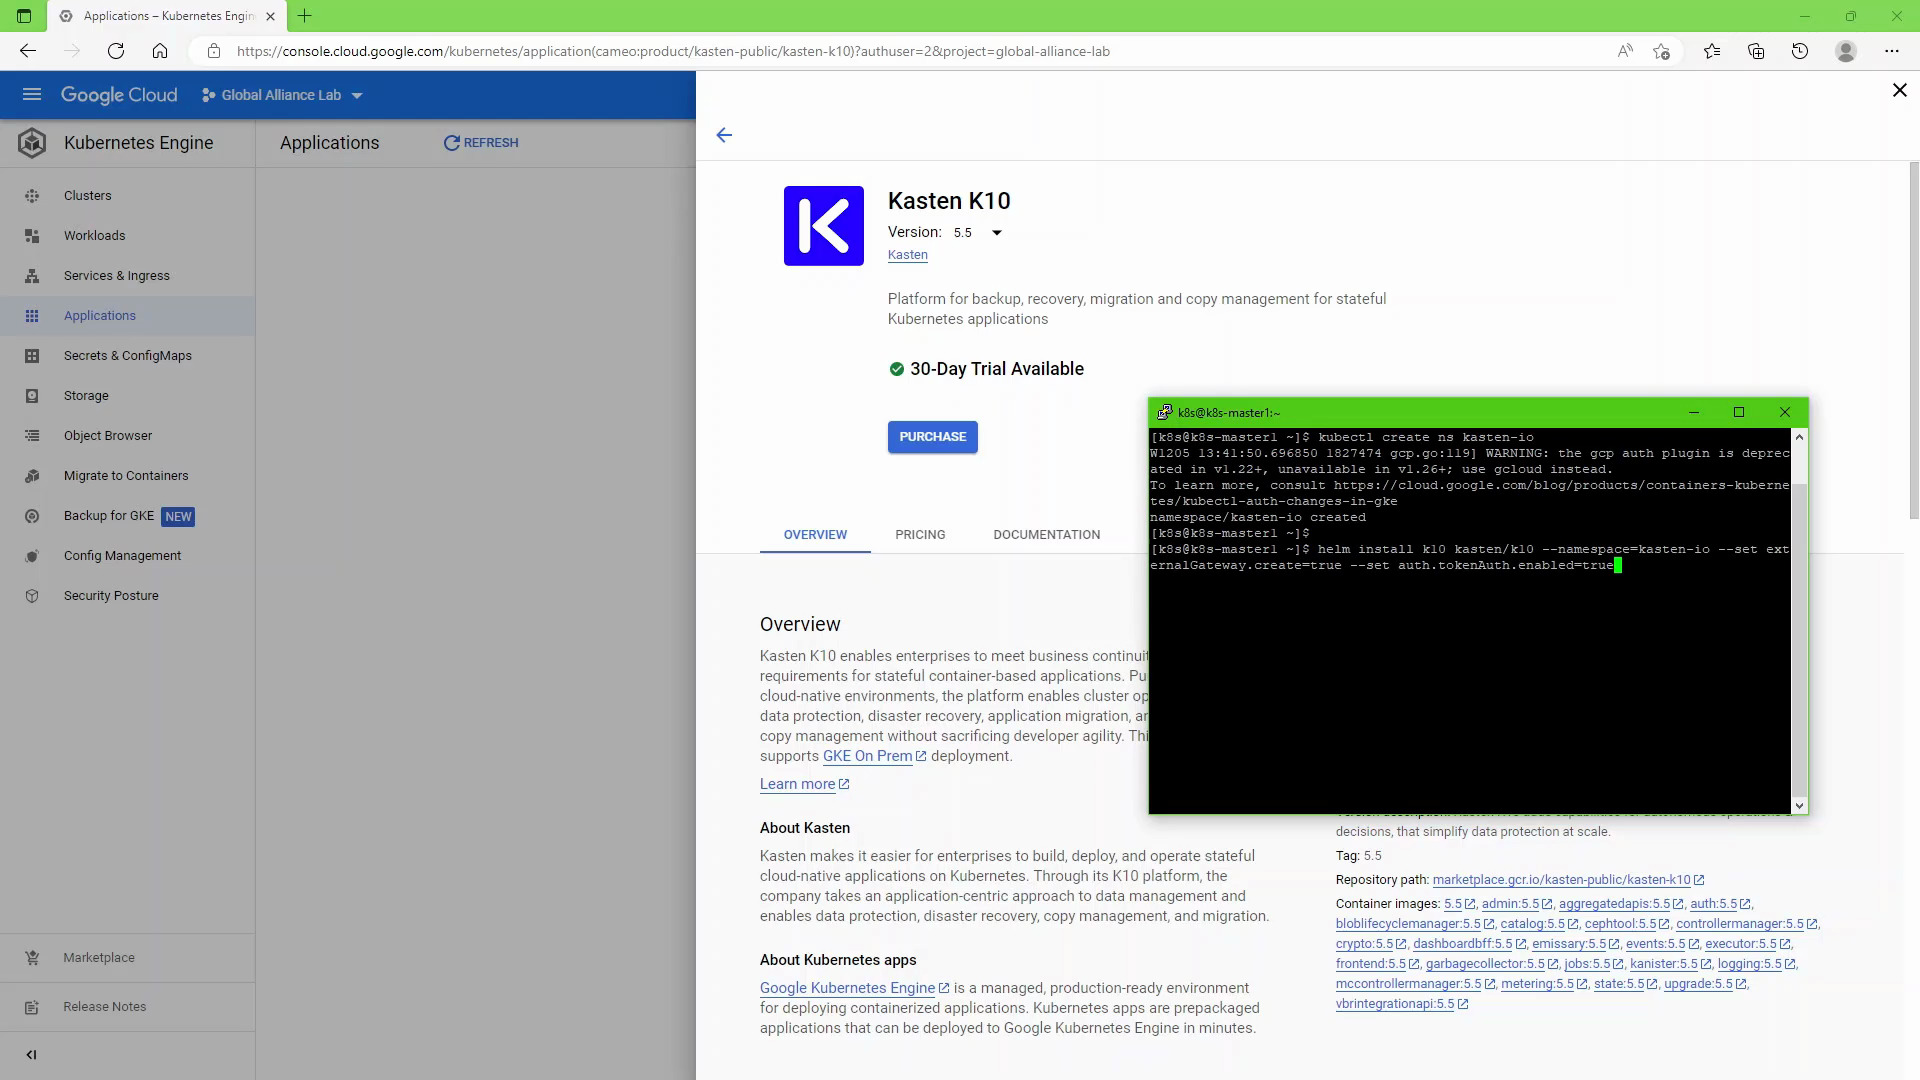This screenshot has height=1080, width=1920.
Task: Open Workloads from the sidebar icon
Action: [x=32, y=236]
